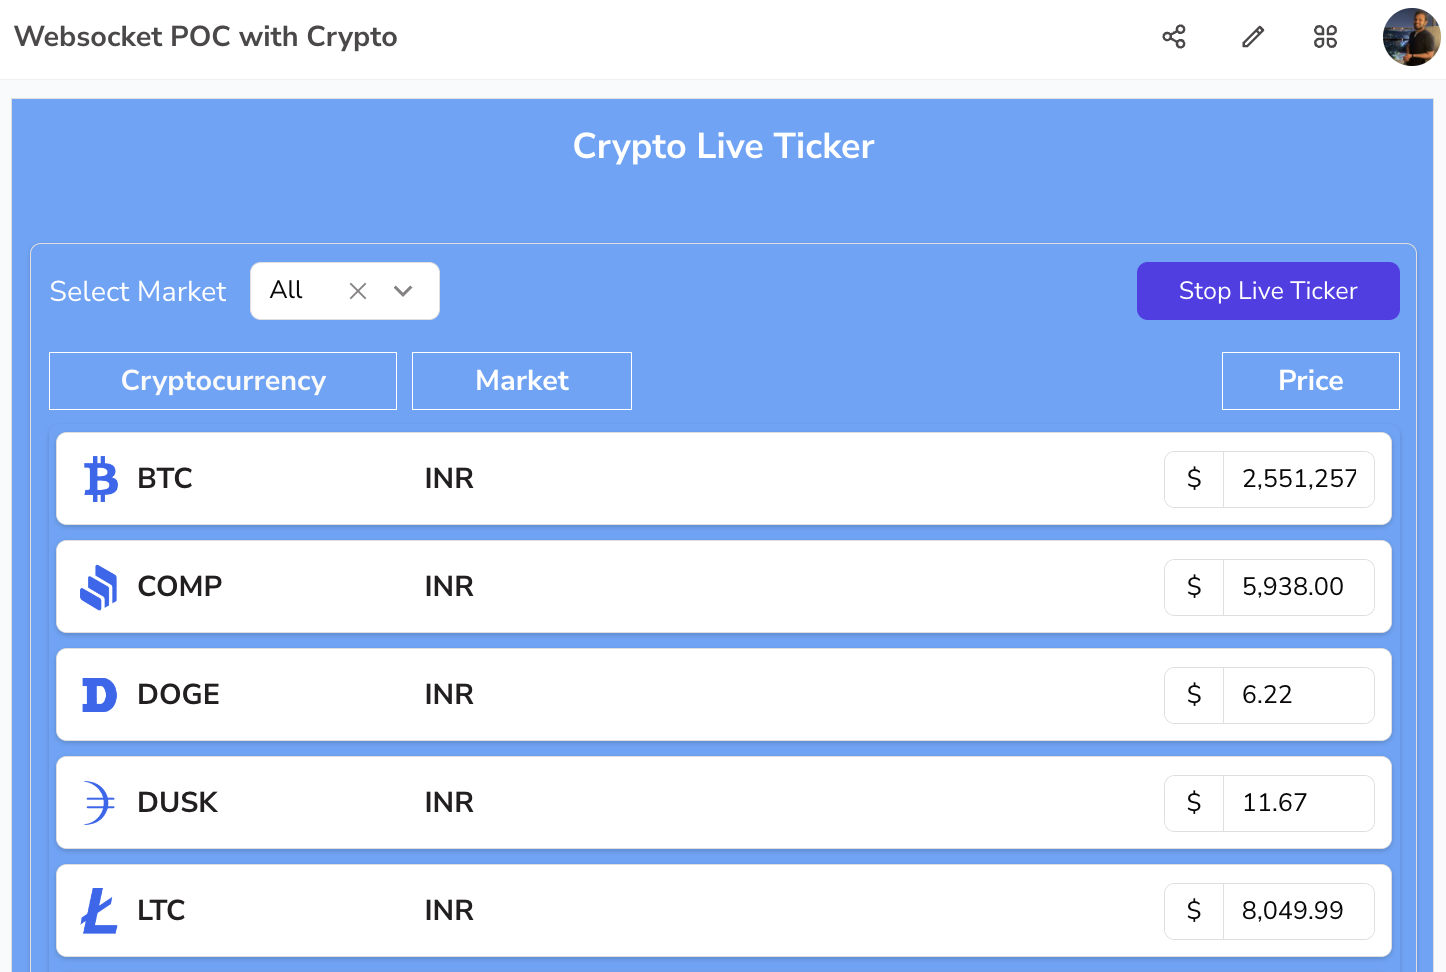Click the pencil edit icon
The width and height of the screenshot is (1446, 972).
[1253, 37]
